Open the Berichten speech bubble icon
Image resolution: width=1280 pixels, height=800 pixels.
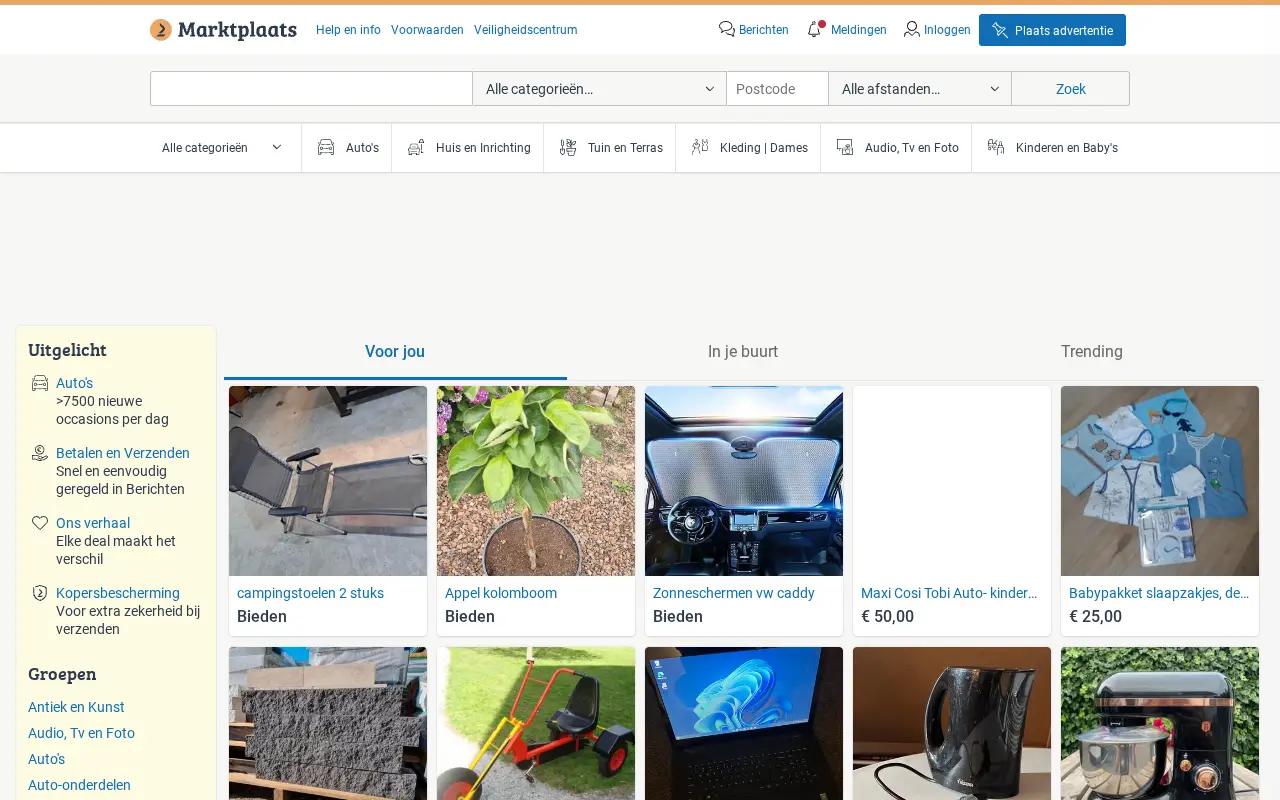point(727,29)
